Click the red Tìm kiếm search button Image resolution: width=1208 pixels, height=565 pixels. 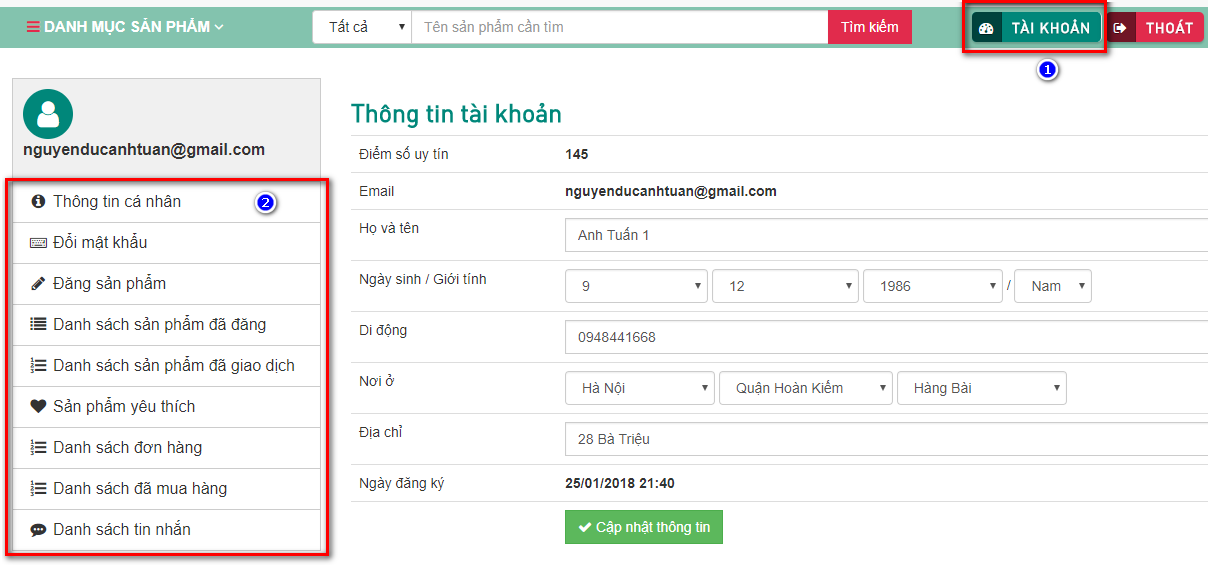click(869, 27)
